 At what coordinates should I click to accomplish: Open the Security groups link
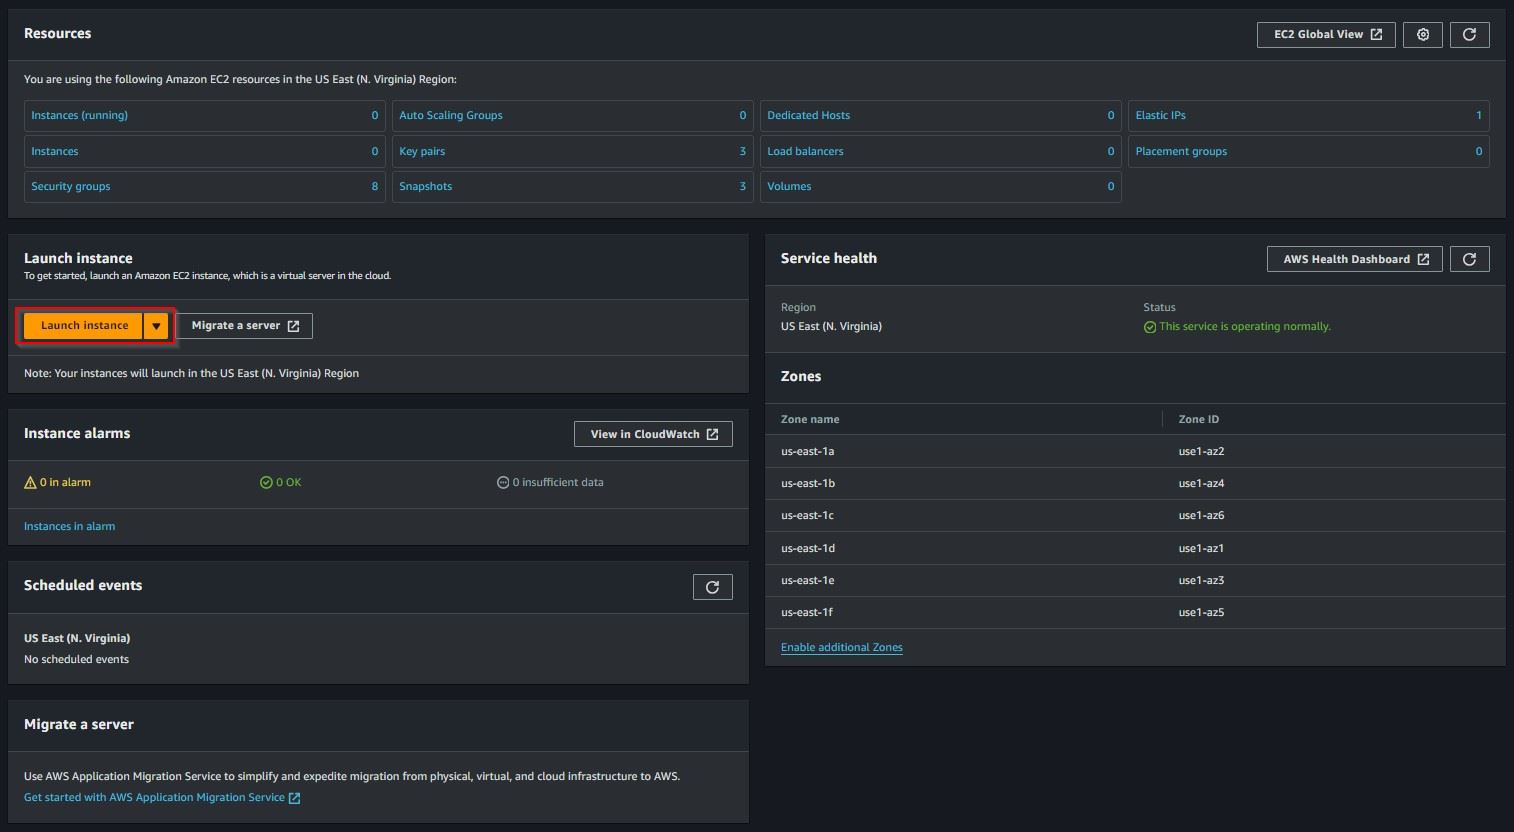pyautogui.click(x=71, y=186)
